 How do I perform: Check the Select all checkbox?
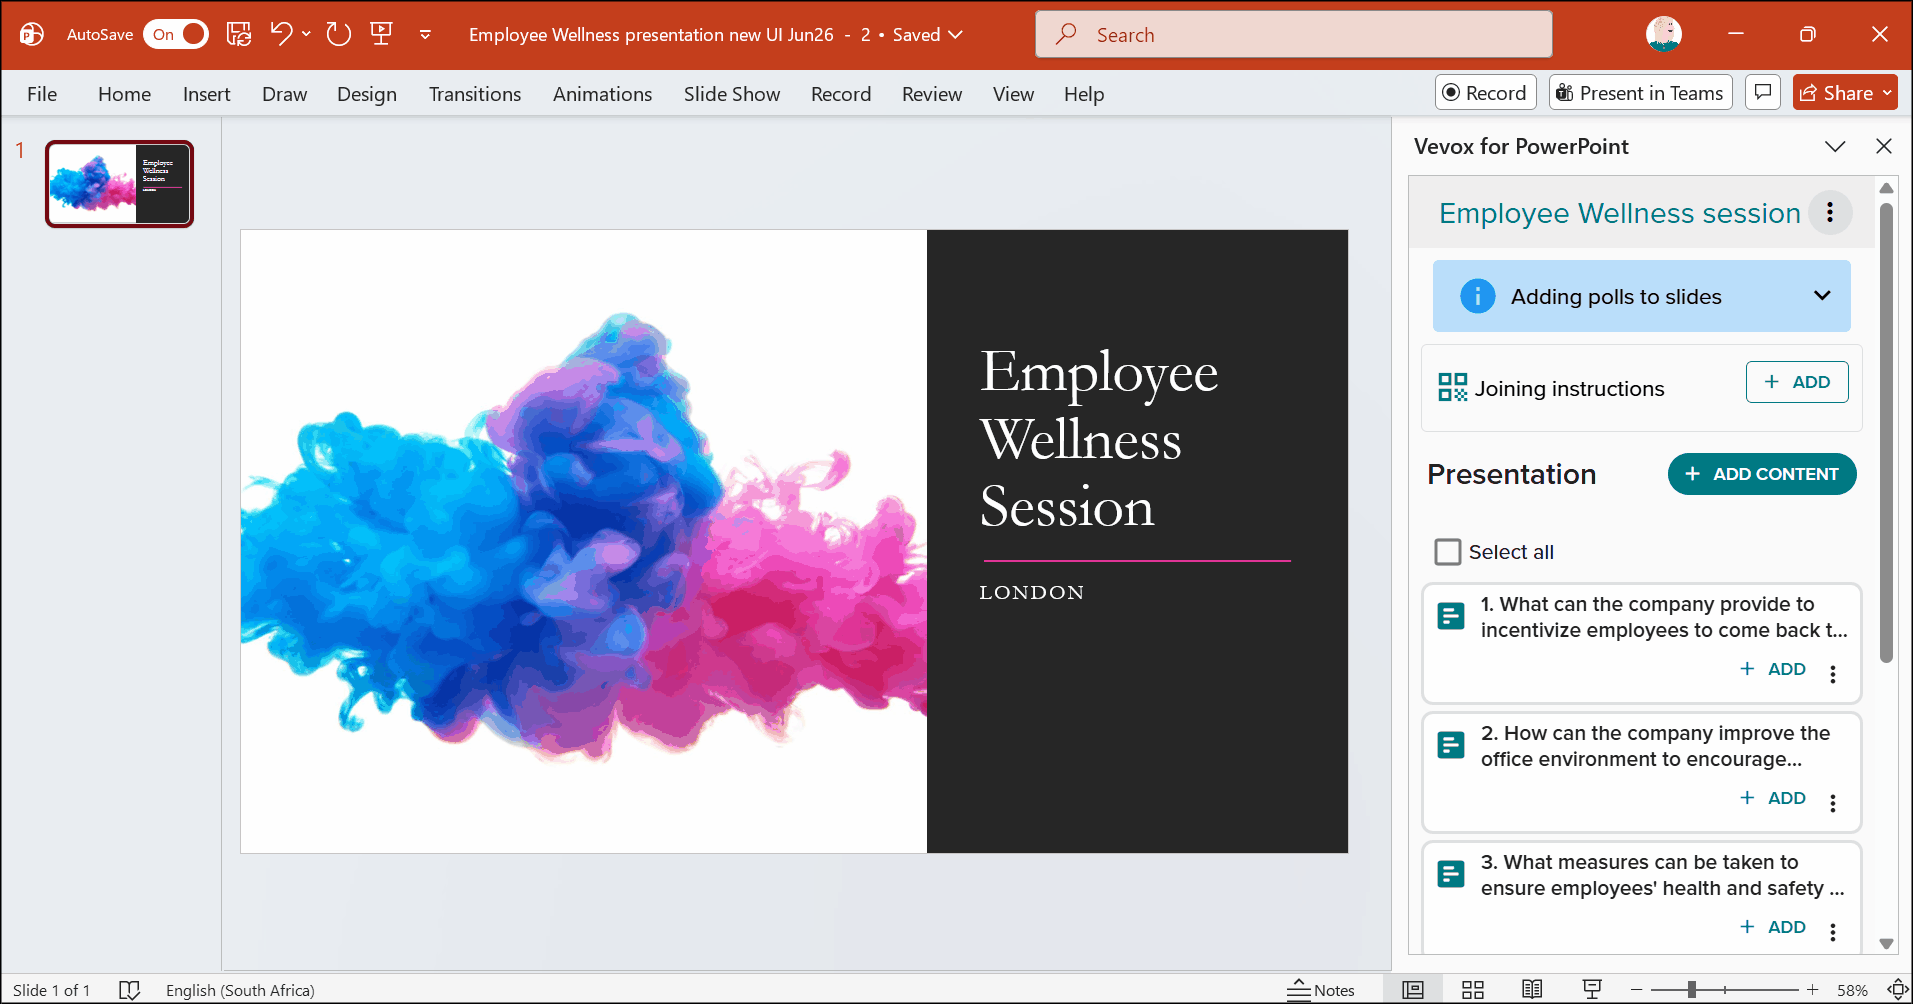click(1447, 552)
